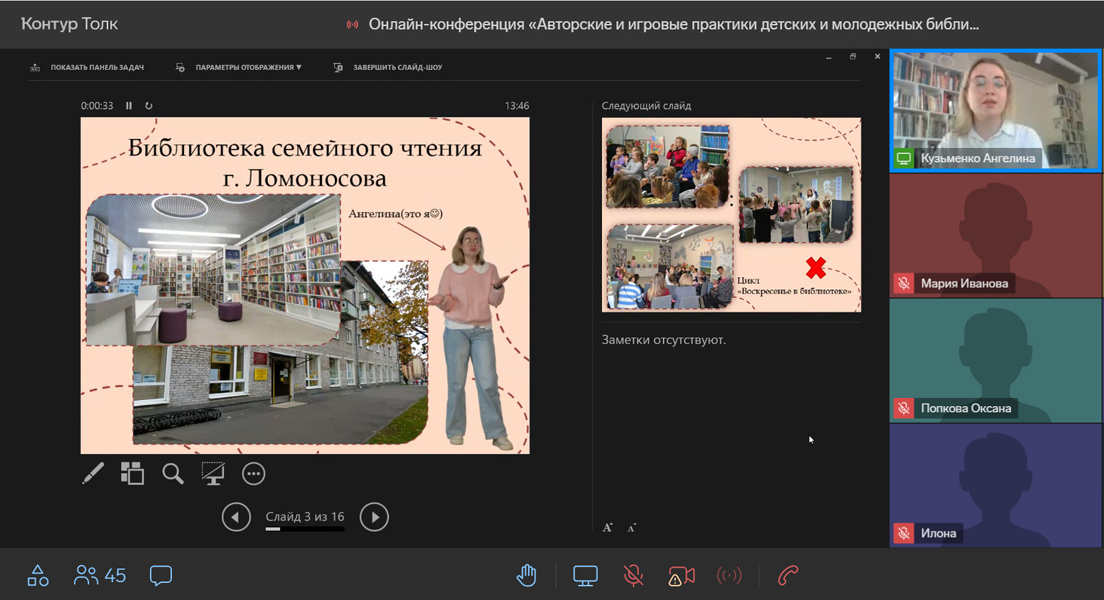Go back to the previous slide
This screenshot has width=1104, height=600.
pyautogui.click(x=236, y=517)
